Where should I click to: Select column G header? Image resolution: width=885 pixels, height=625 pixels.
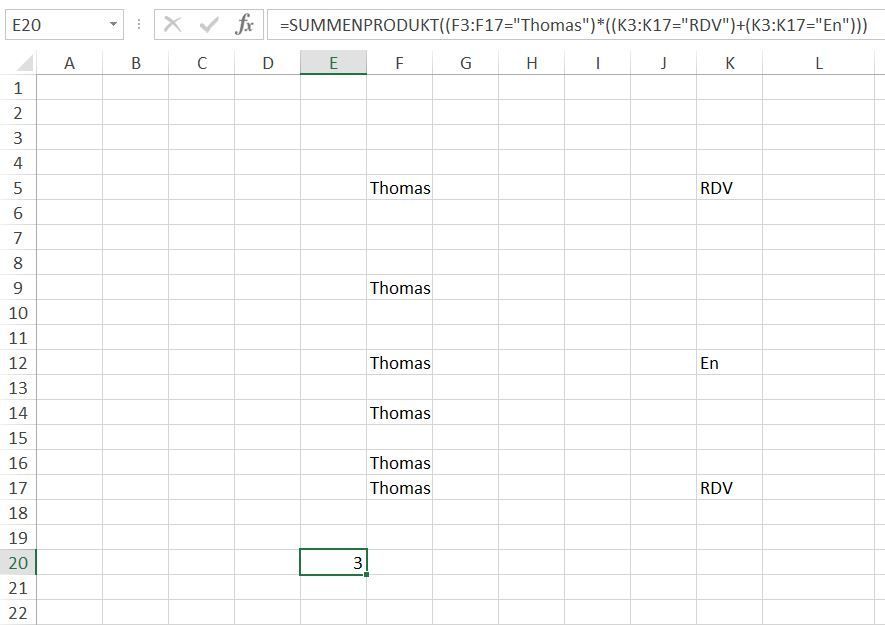pos(466,63)
